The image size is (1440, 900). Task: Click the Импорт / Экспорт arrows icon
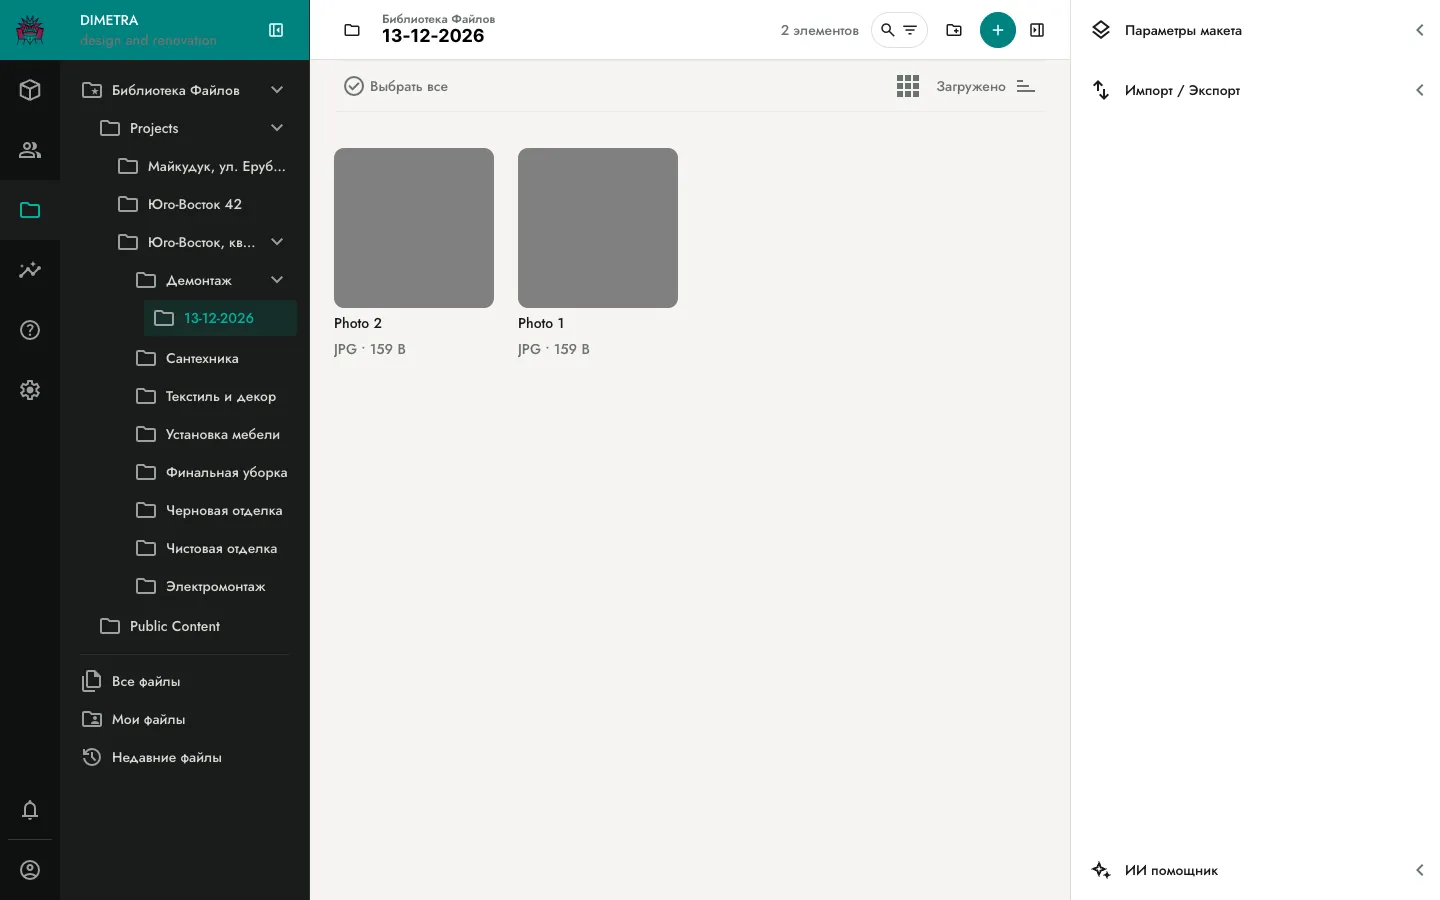pos(1101,90)
